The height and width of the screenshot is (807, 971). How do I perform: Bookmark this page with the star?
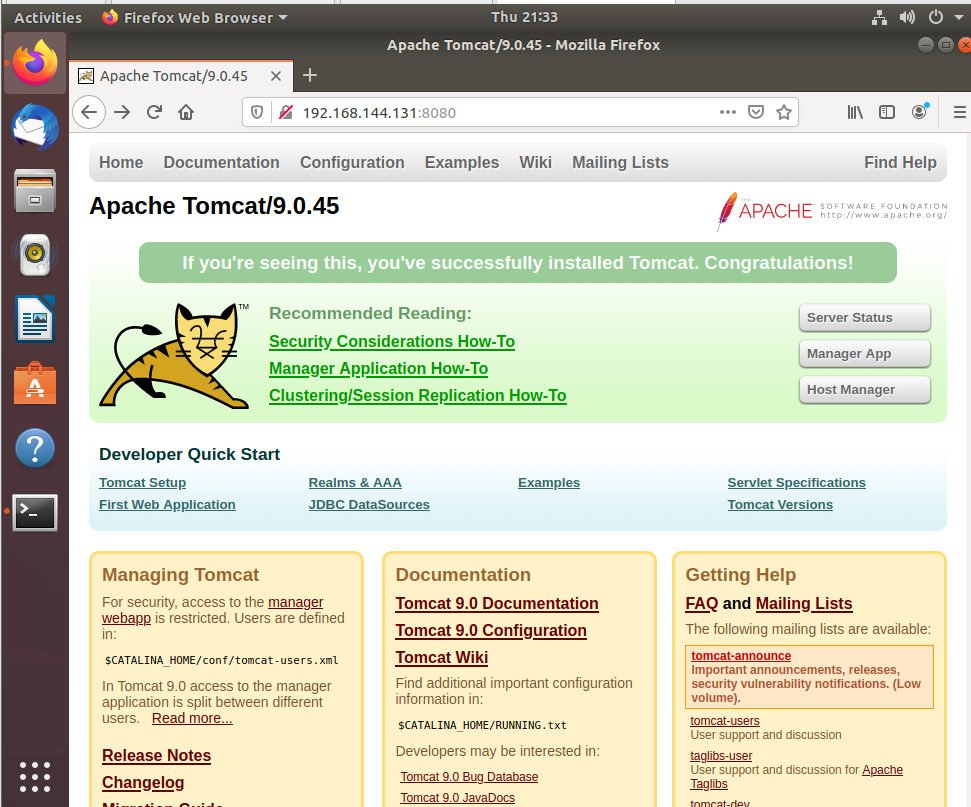click(784, 112)
